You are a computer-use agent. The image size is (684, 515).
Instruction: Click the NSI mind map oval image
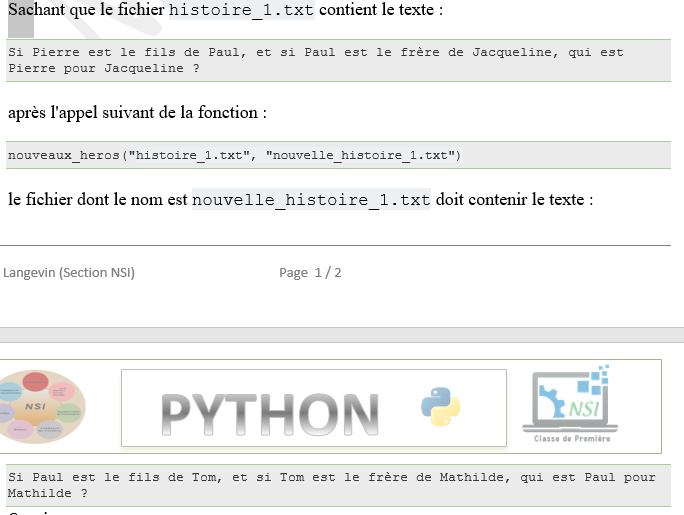tap(38, 407)
